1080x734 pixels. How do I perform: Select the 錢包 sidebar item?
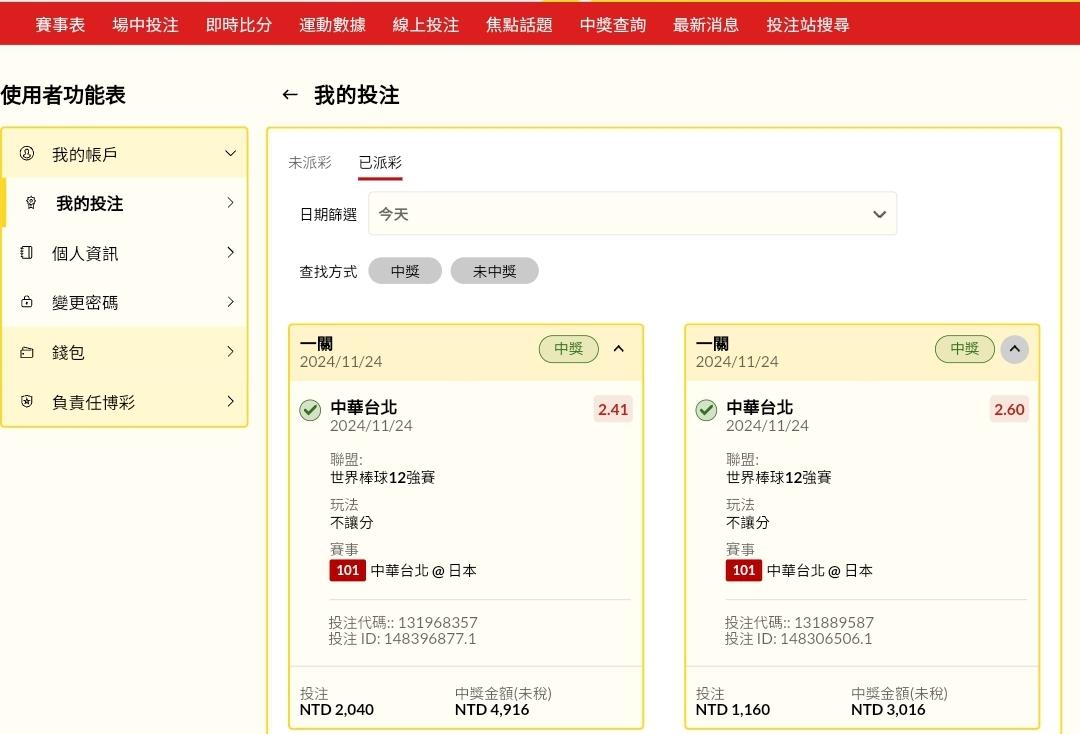pyautogui.click(x=125, y=352)
